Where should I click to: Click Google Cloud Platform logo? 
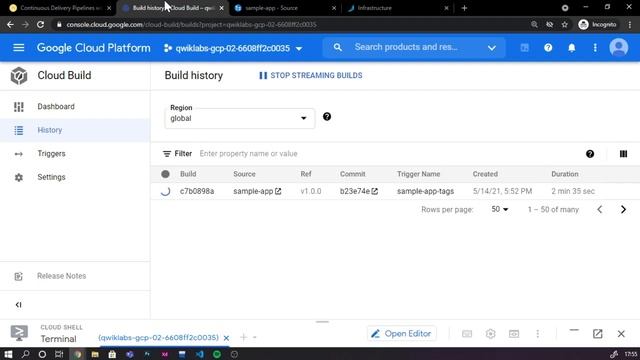point(93,48)
